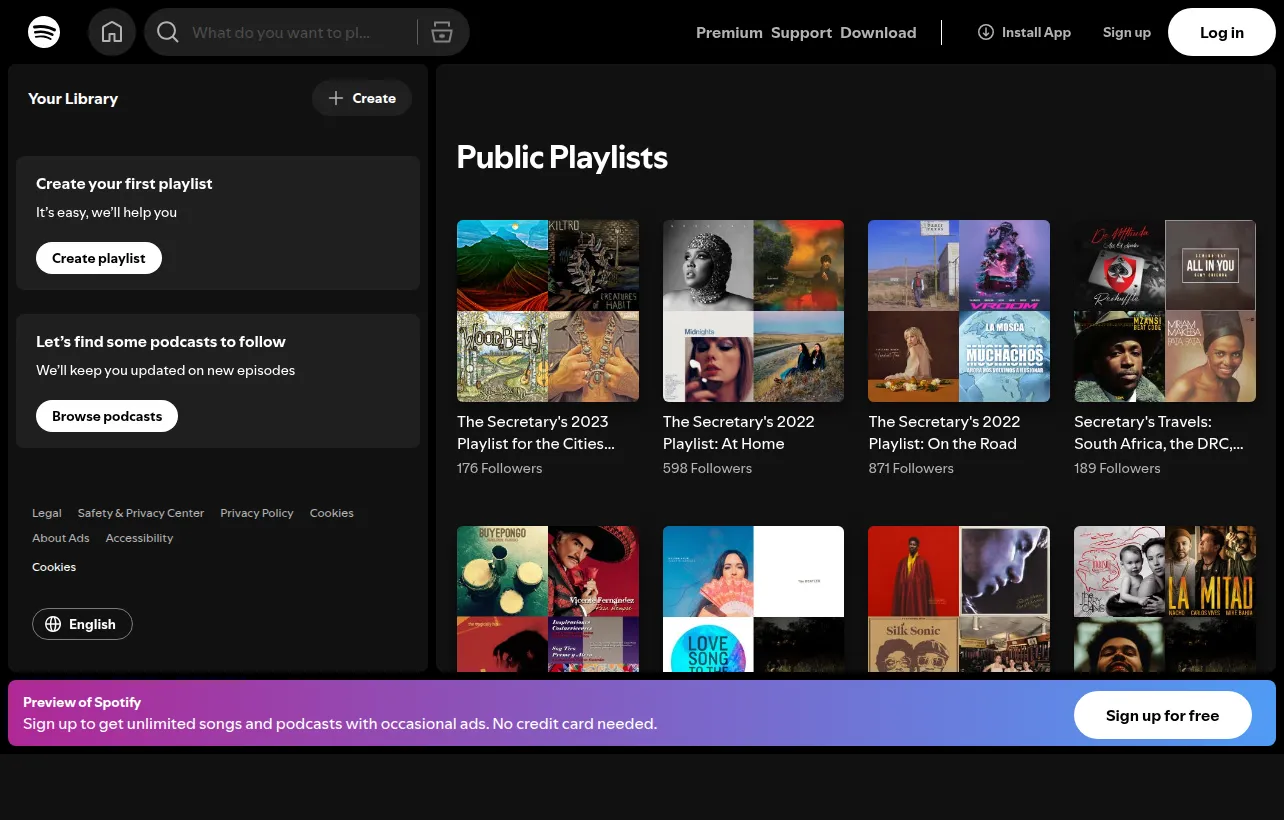Open playlist cover with Buyepongo album

[x=548, y=598]
